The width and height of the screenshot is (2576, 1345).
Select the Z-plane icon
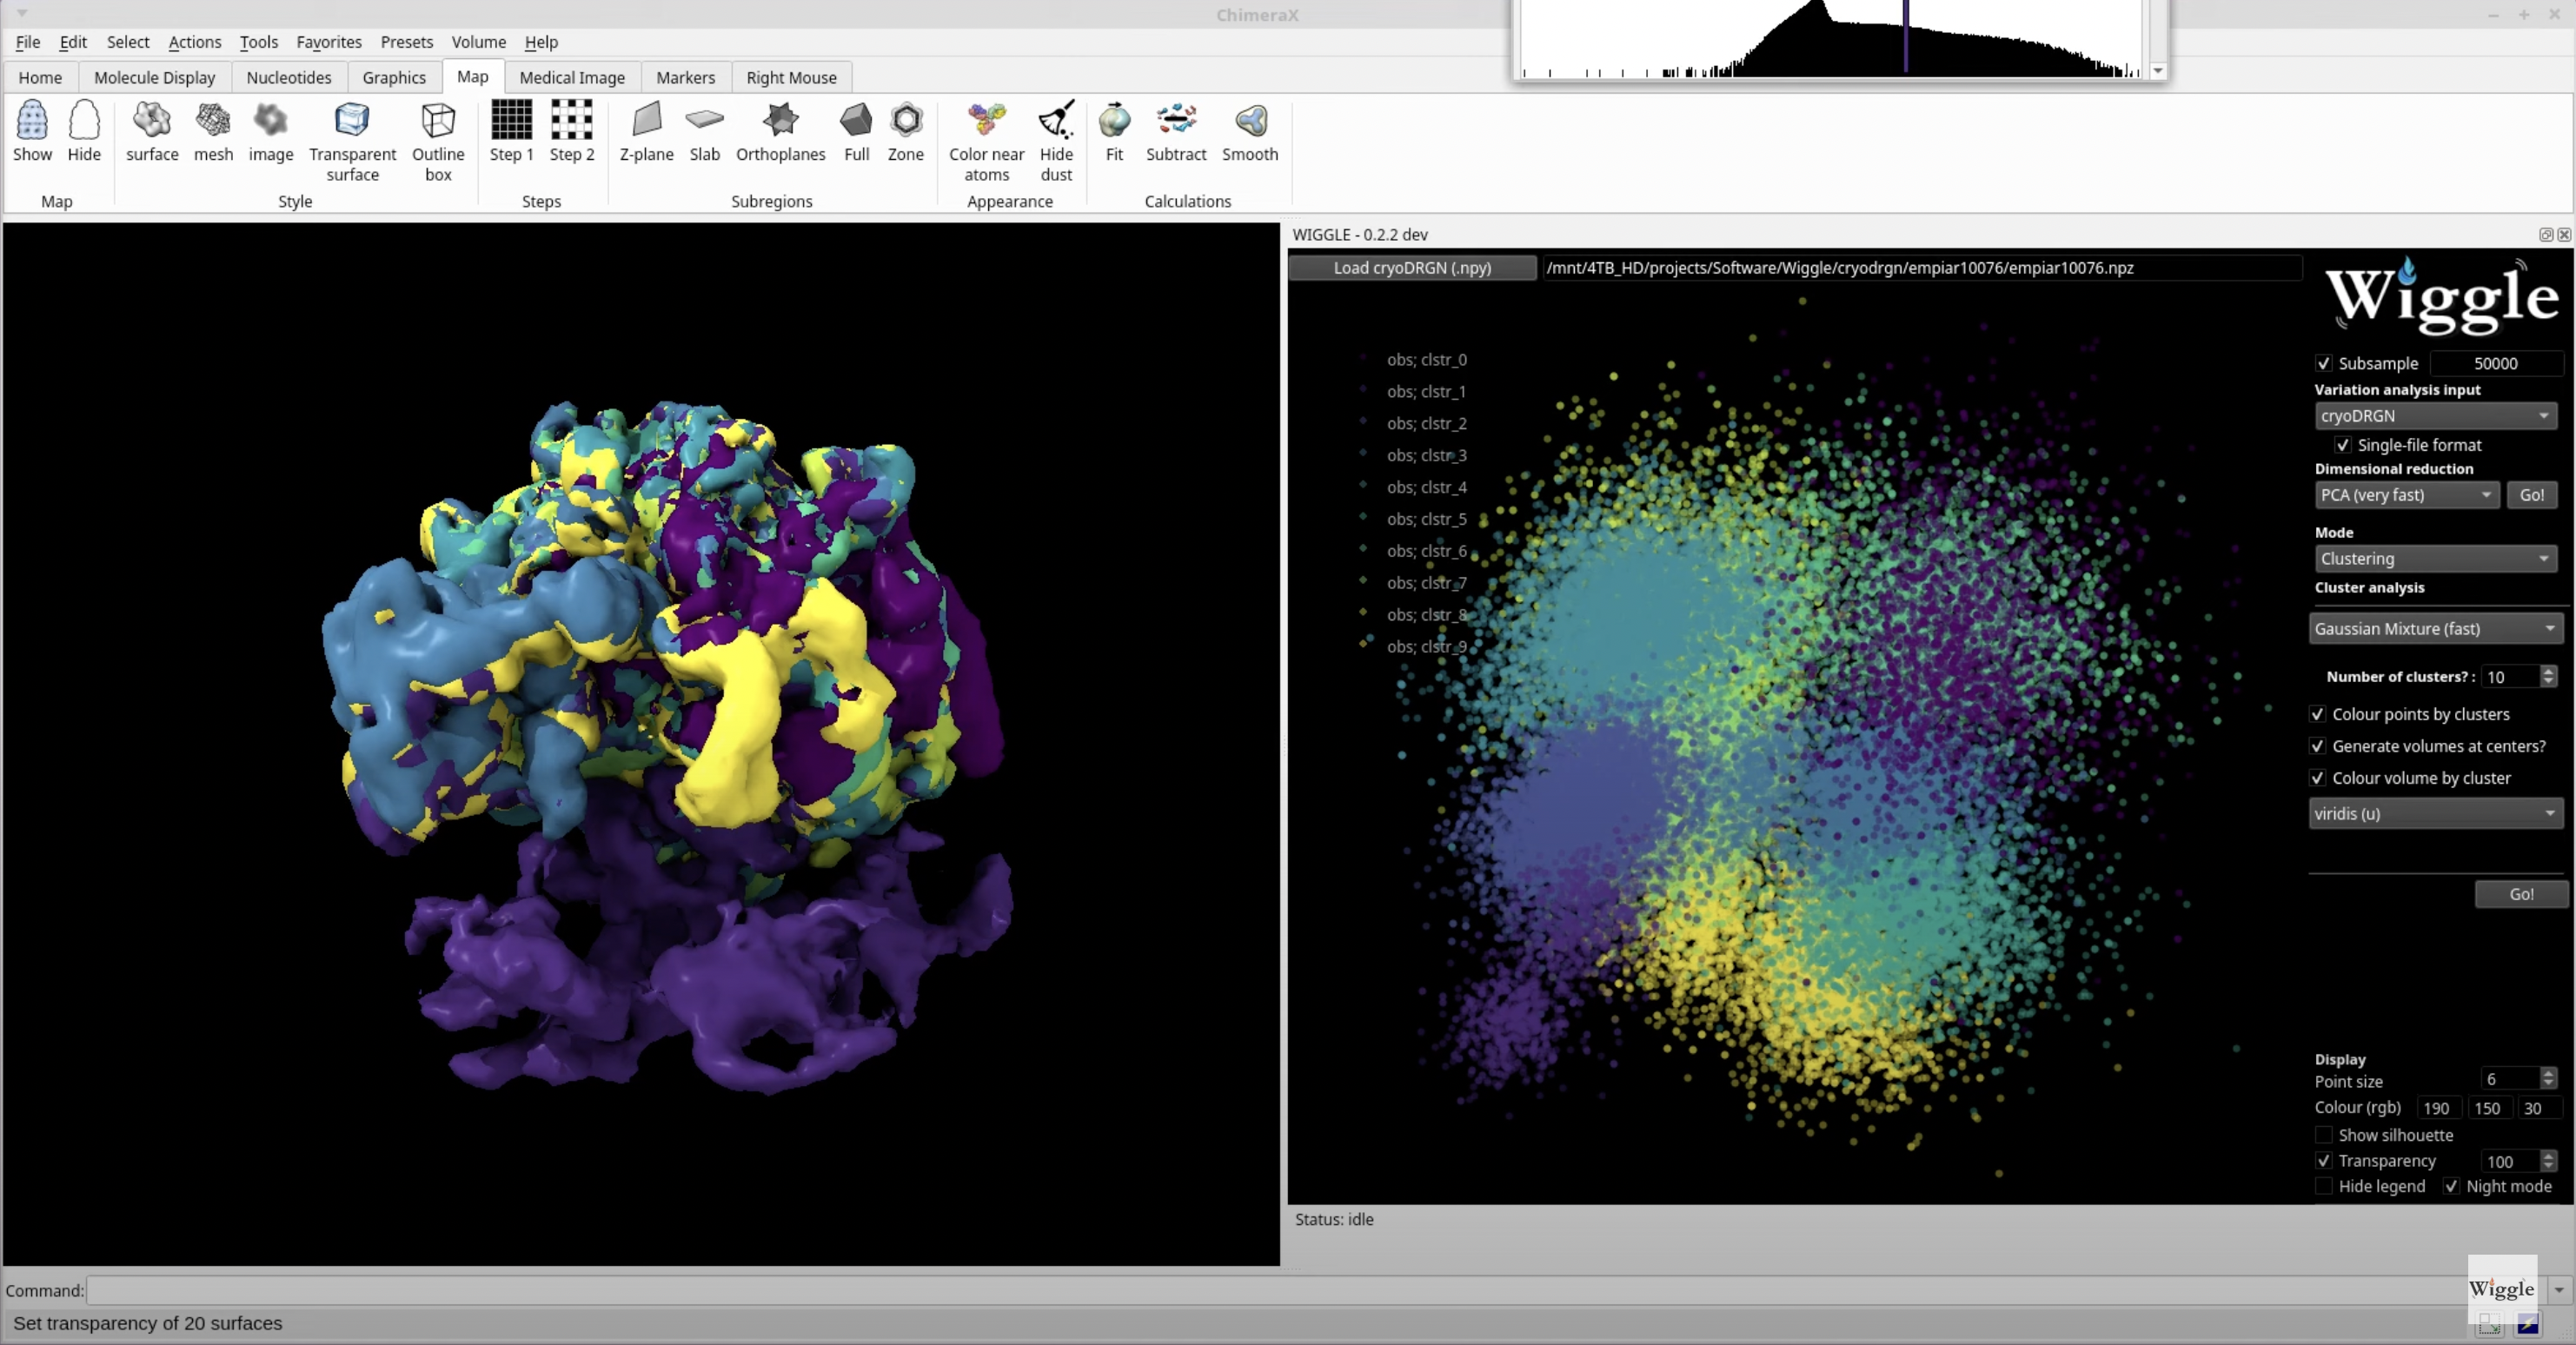tap(646, 121)
